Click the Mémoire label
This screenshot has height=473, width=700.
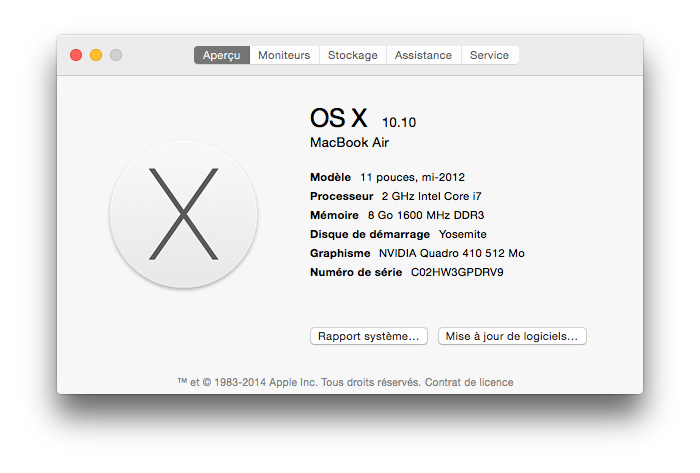(334, 216)
